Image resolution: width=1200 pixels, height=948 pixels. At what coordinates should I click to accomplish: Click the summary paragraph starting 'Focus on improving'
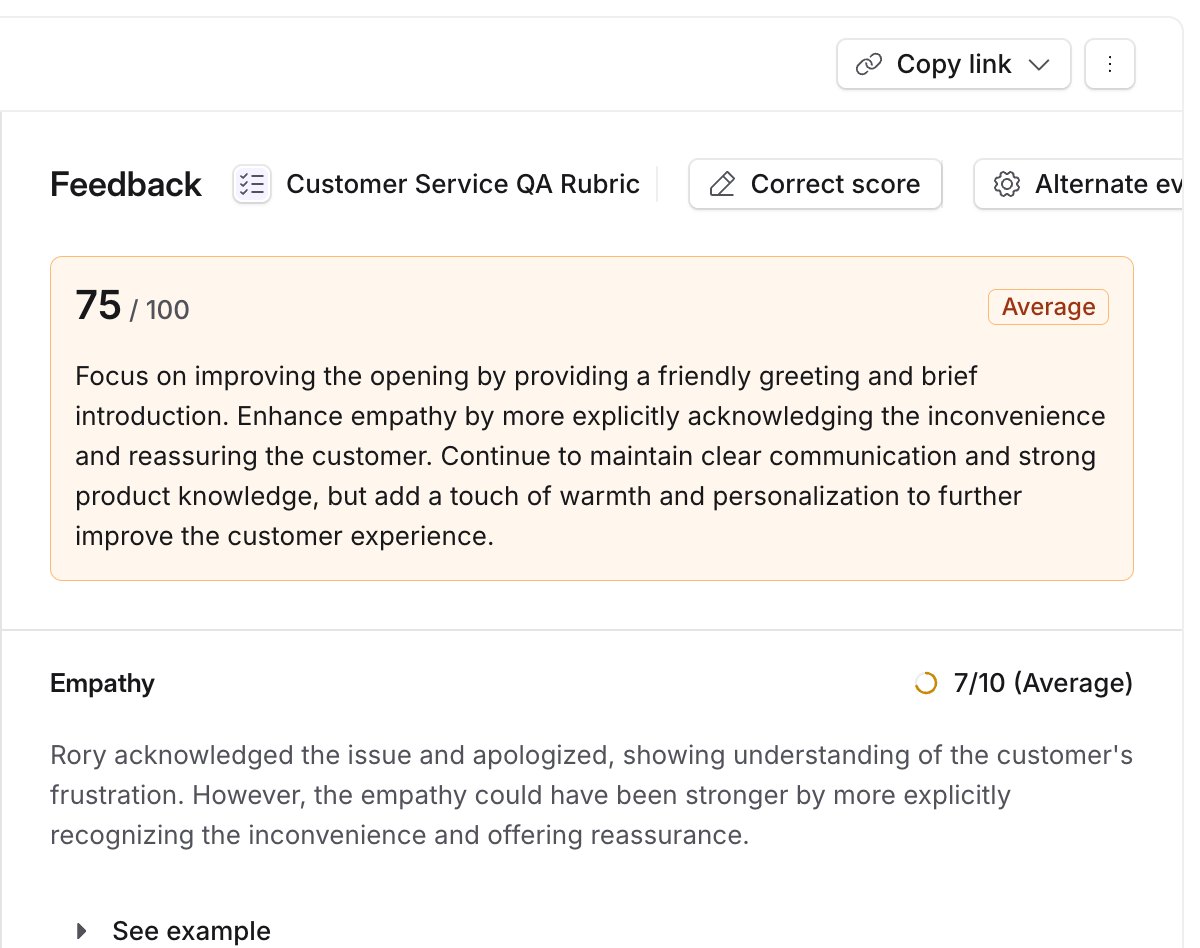[591, 456]
